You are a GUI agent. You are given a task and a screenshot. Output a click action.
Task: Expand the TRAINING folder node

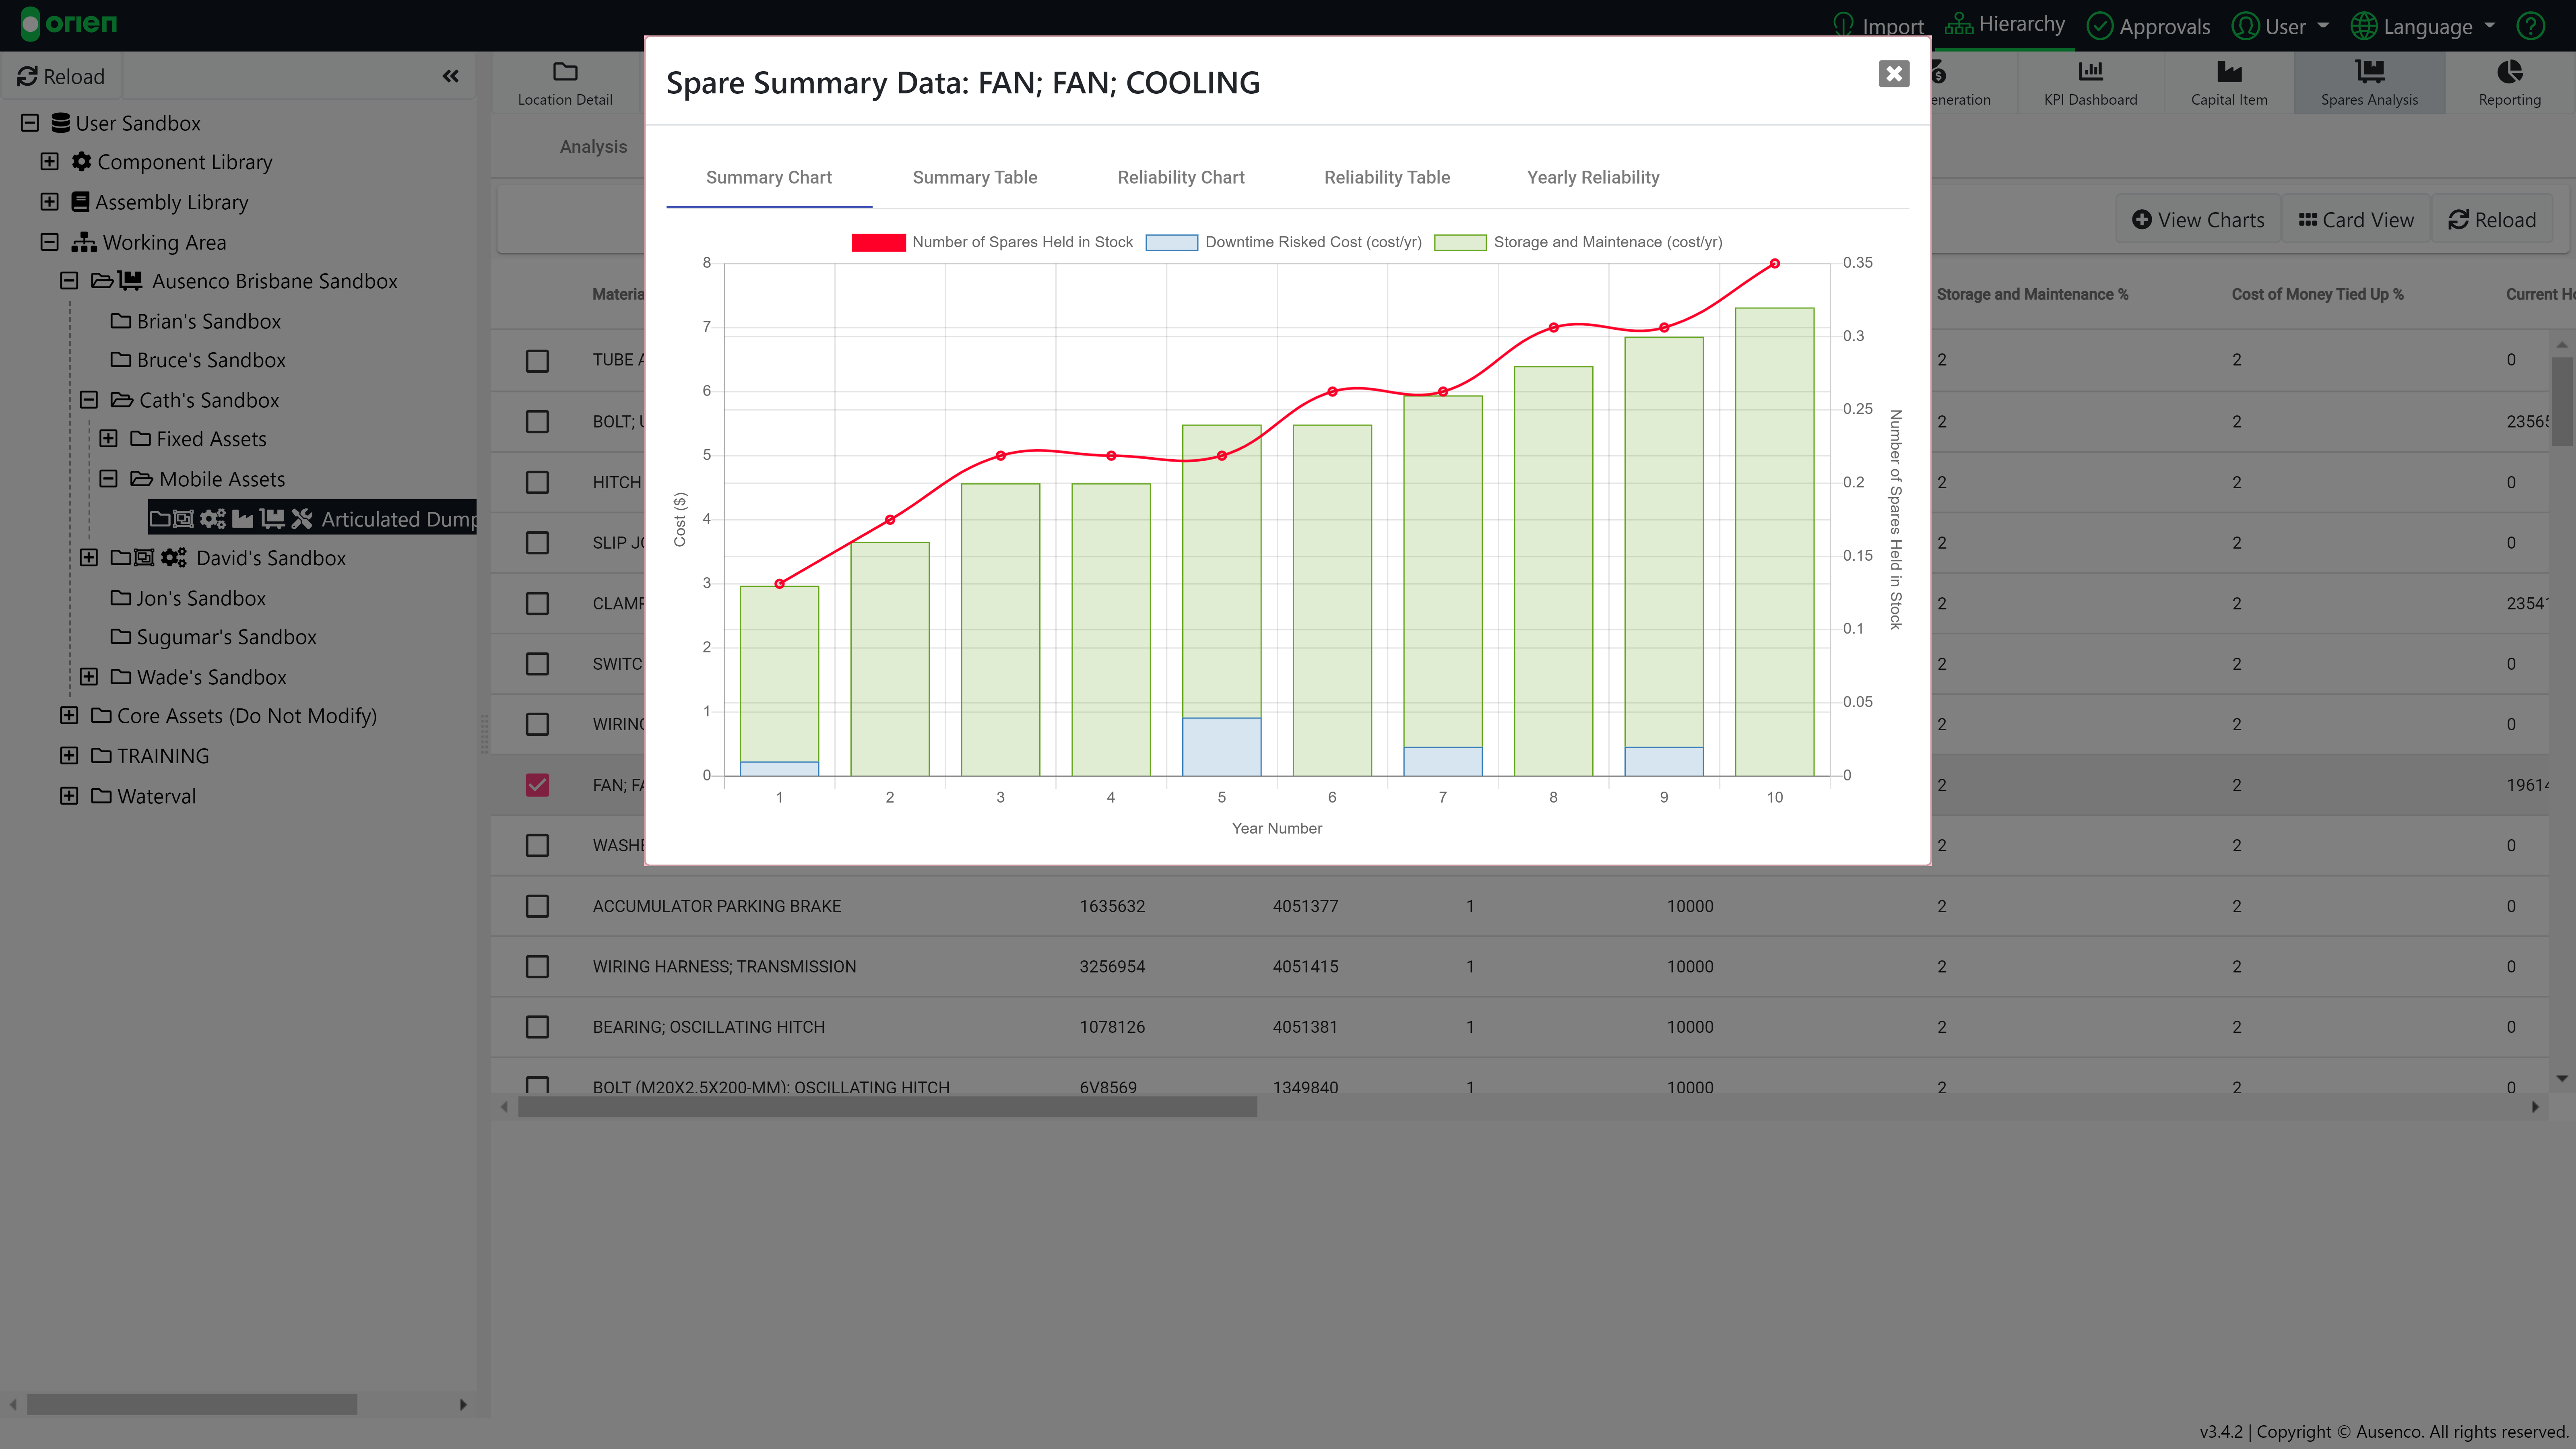tap(69, 755)
